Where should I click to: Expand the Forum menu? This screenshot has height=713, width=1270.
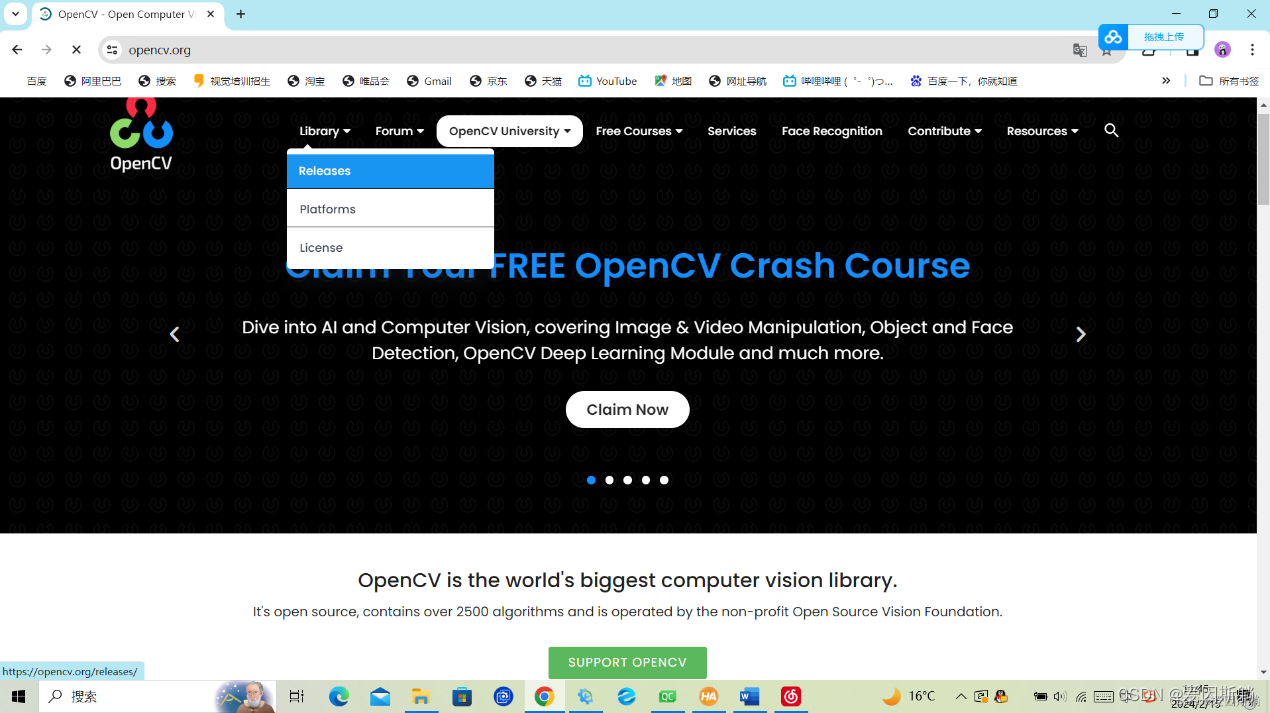point(399,131)
